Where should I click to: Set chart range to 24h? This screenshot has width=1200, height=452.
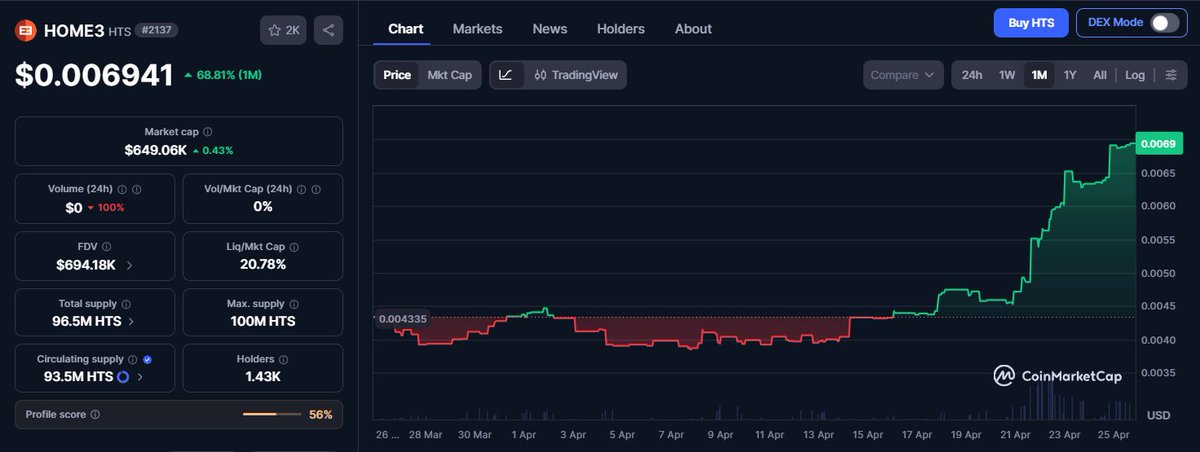click(972, 75)
